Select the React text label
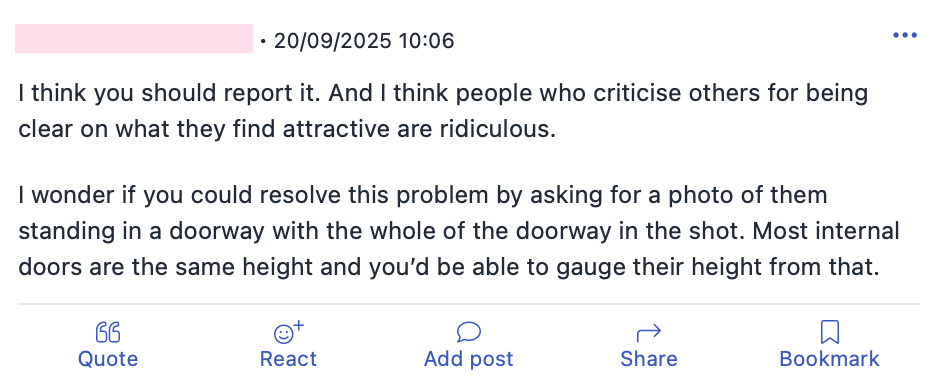This screenshot has width=940, height=386. point(288,359)
